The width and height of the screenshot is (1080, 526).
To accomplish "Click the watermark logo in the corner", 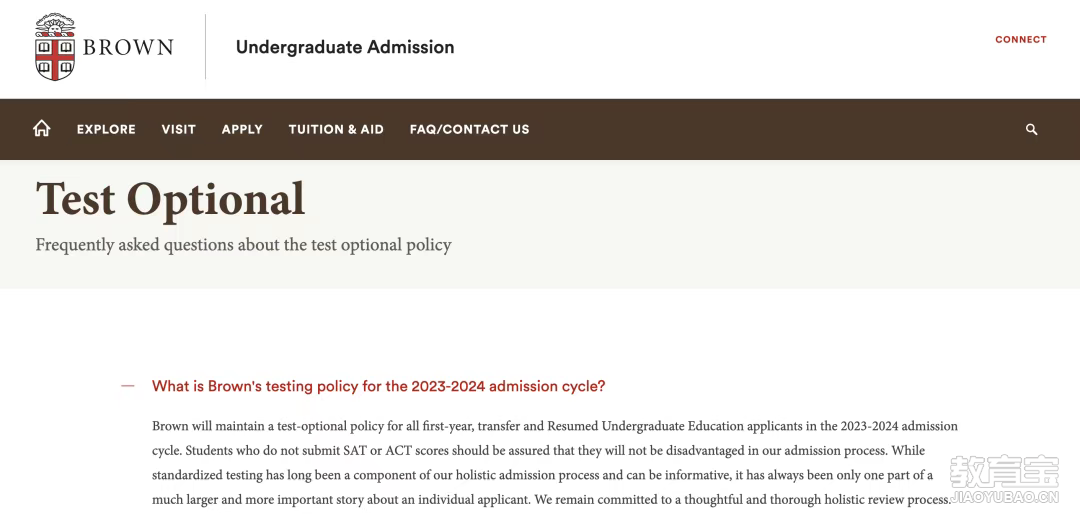I will point(1003,472).
